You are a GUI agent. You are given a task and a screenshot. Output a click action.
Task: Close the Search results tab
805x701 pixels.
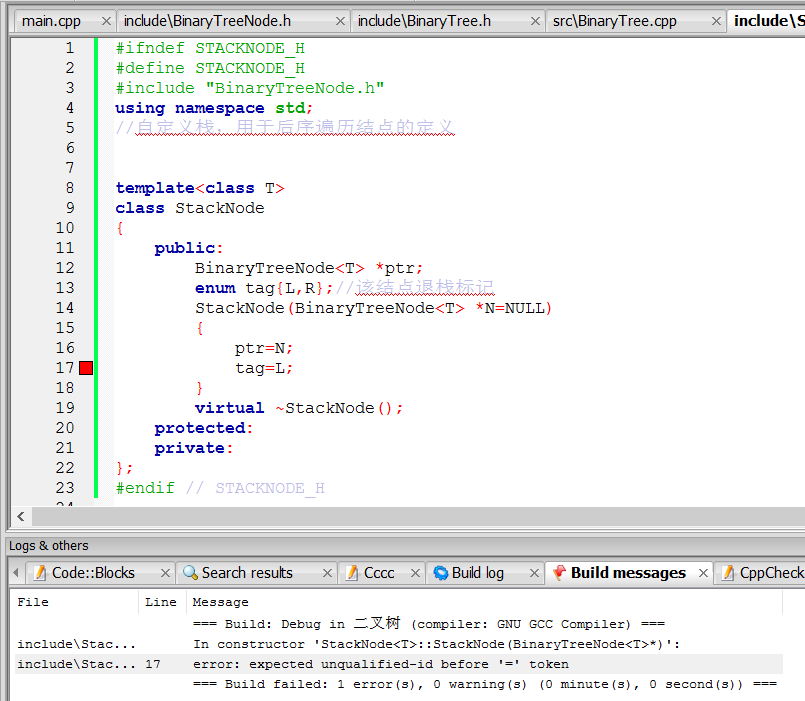[327, 573]
